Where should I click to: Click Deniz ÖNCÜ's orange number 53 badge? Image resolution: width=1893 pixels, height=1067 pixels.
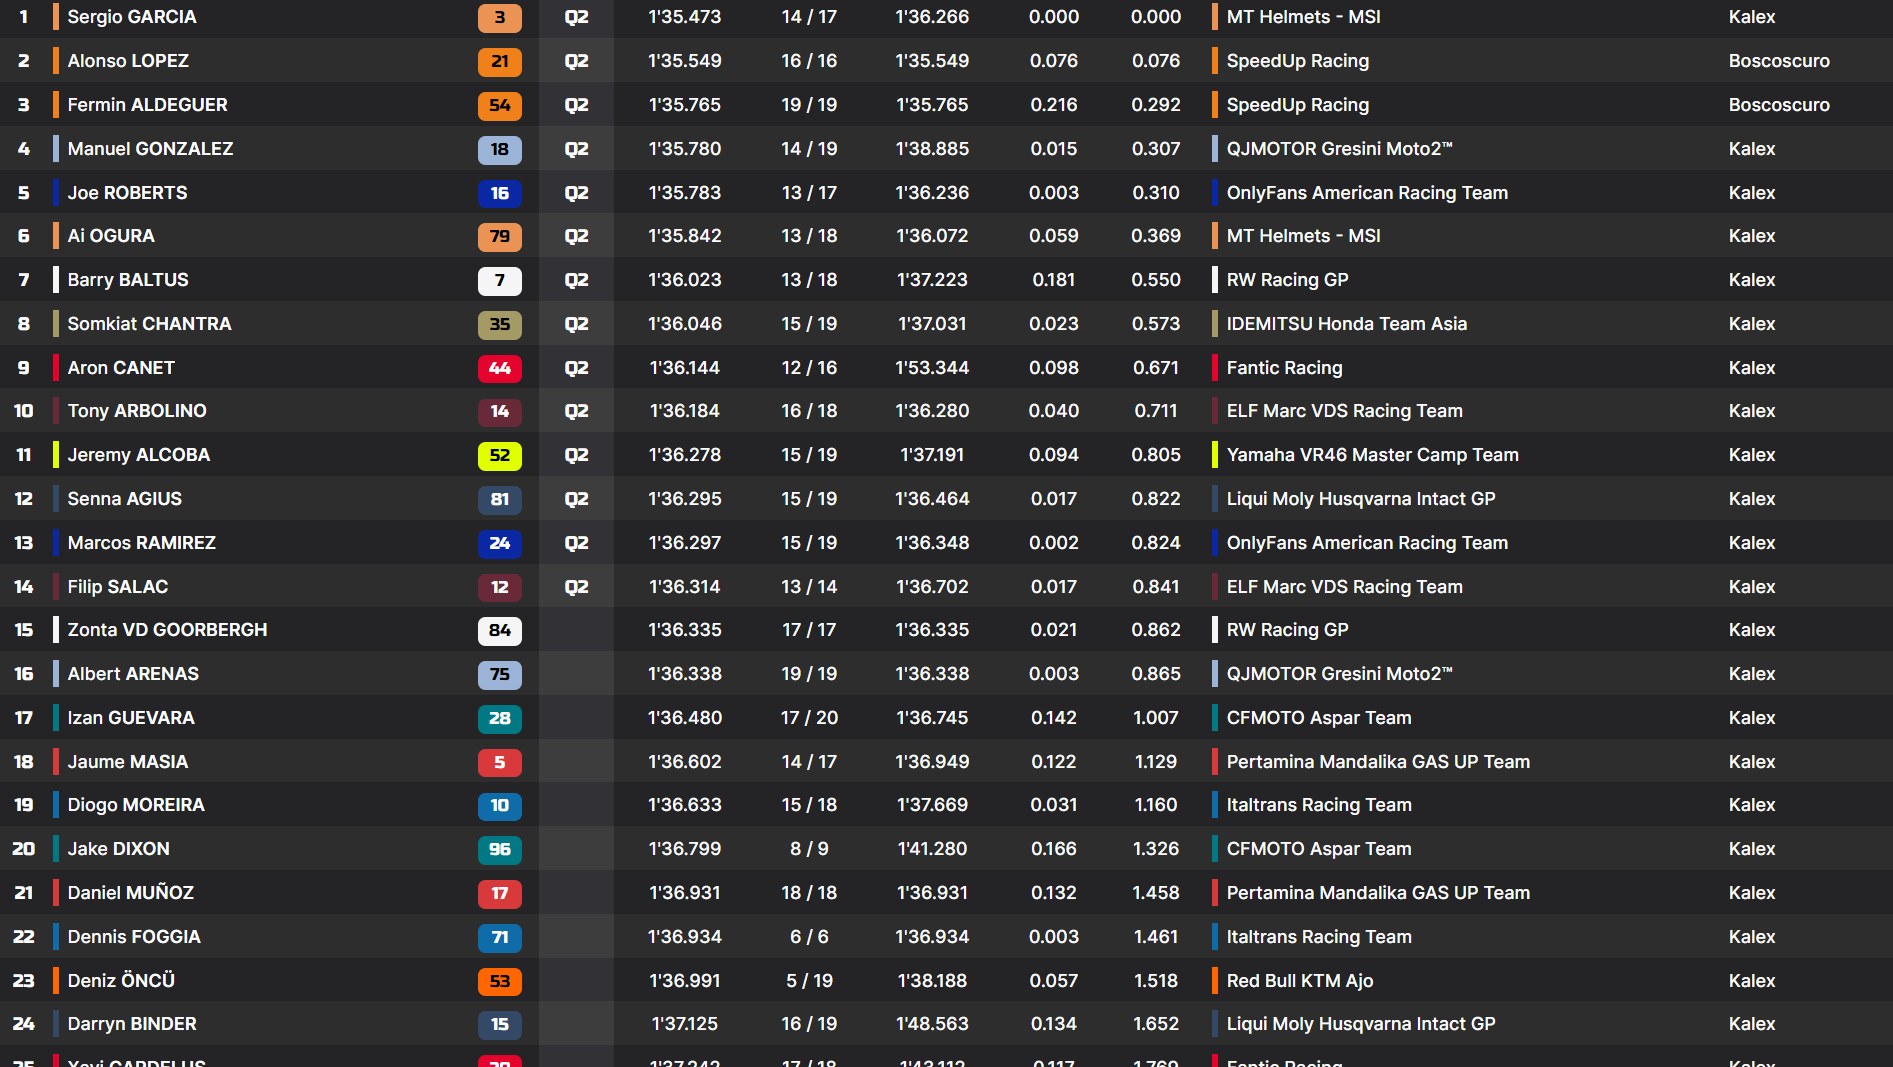point(499,981)
